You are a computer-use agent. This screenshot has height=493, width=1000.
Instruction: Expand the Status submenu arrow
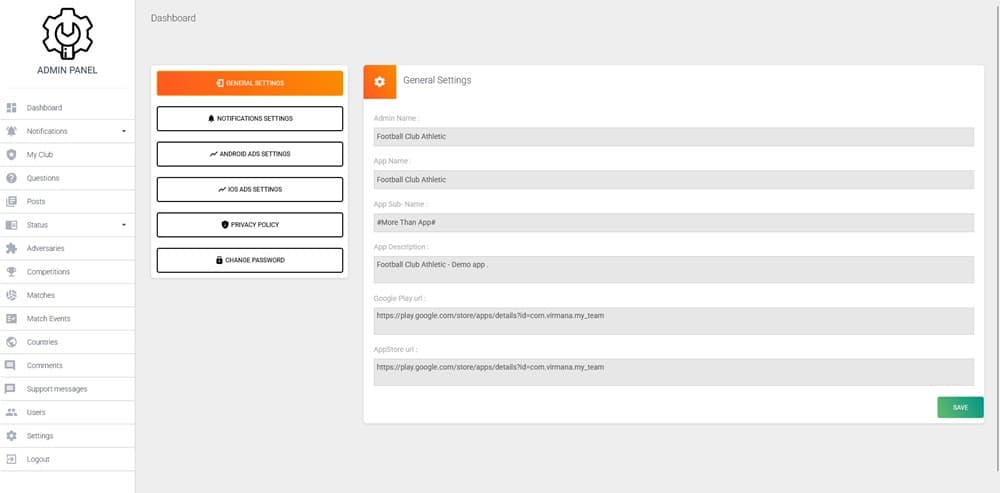pos(124,225)
